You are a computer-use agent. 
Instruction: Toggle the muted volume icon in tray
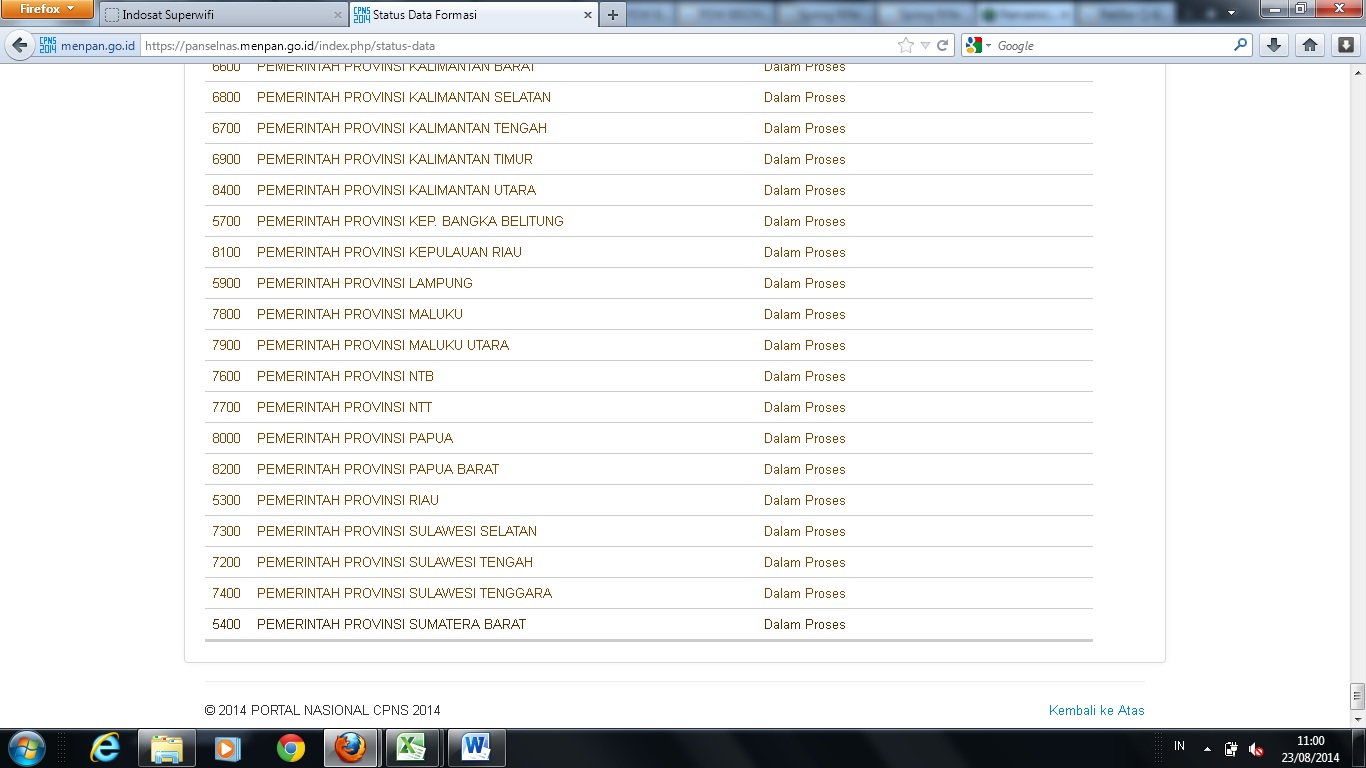point(1256,749)
